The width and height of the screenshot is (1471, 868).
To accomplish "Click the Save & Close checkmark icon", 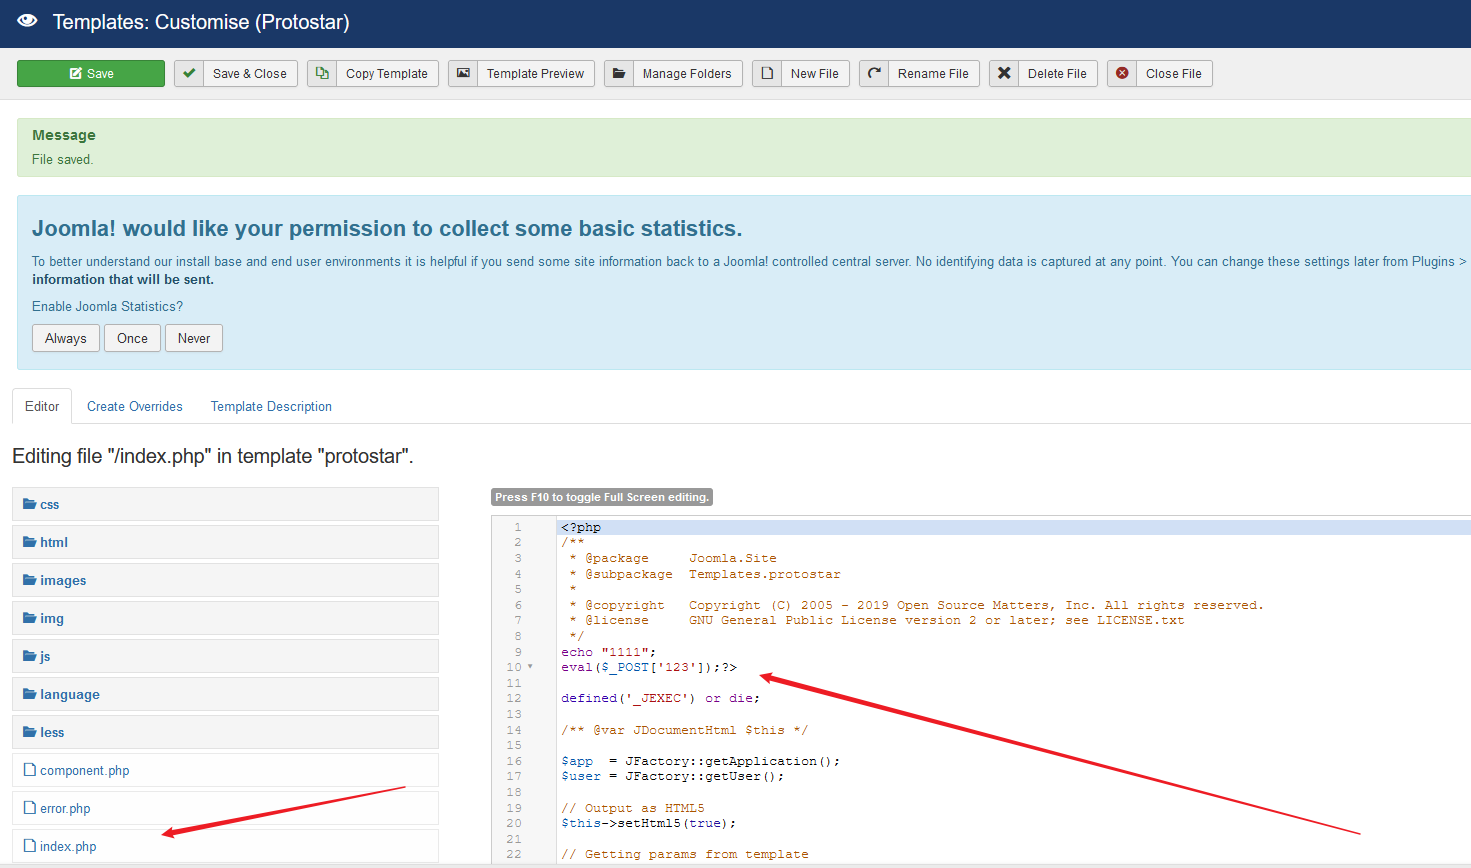I will (189, 73).
